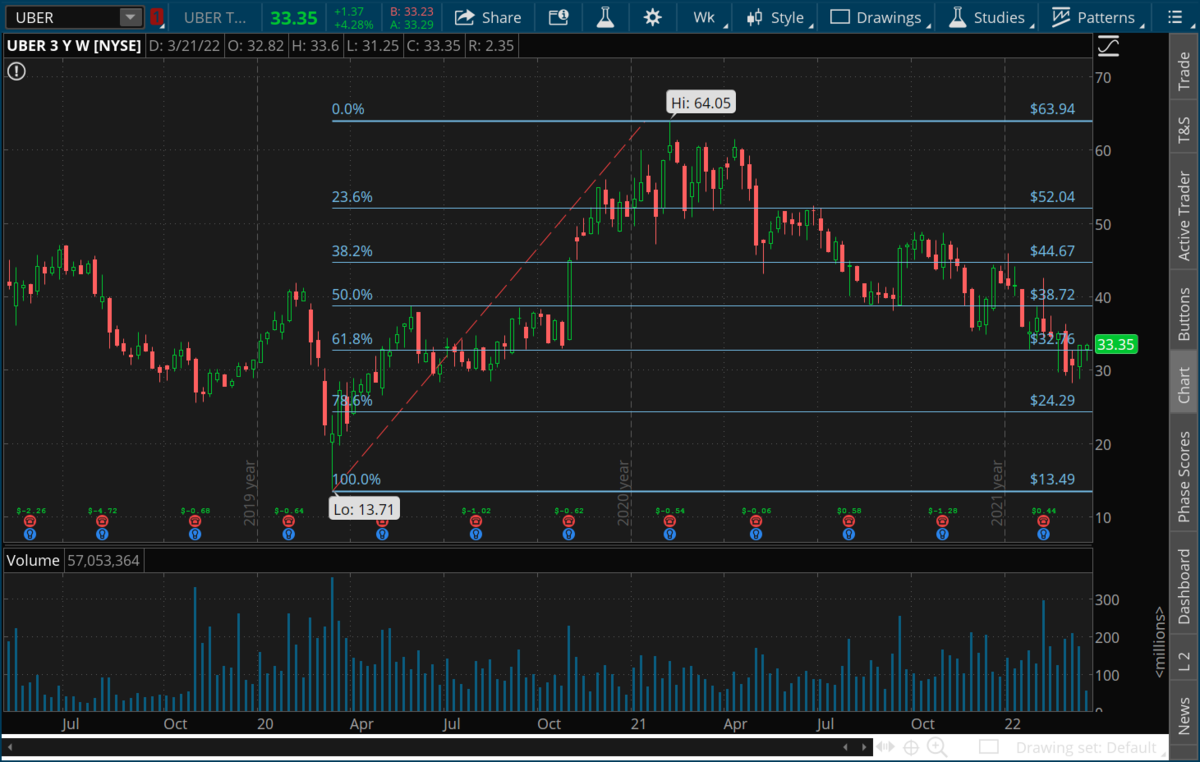
Task: Click the Lo: 13.71 price bubble
Action: 363,510
